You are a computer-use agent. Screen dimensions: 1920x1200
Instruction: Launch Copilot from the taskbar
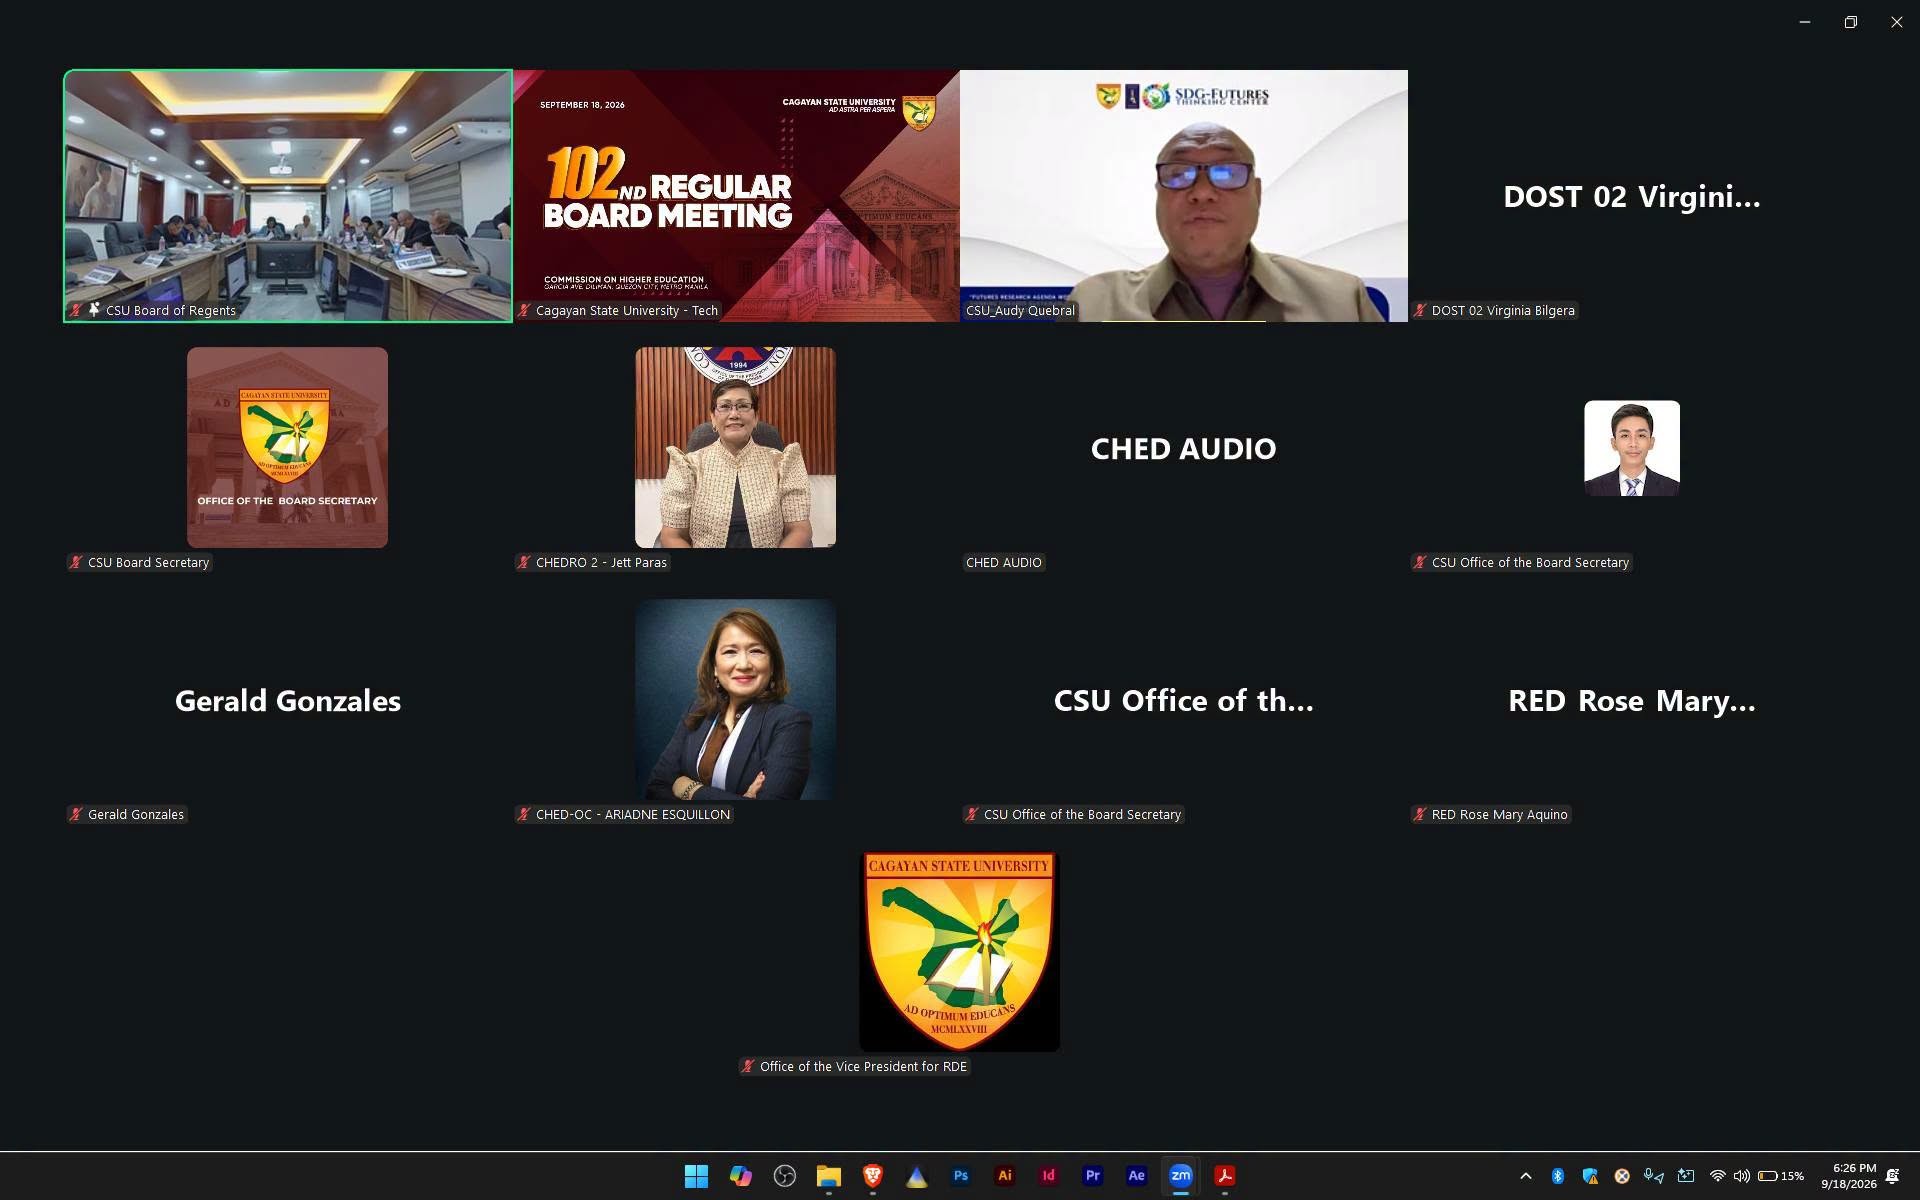(x=740, y=1176)
